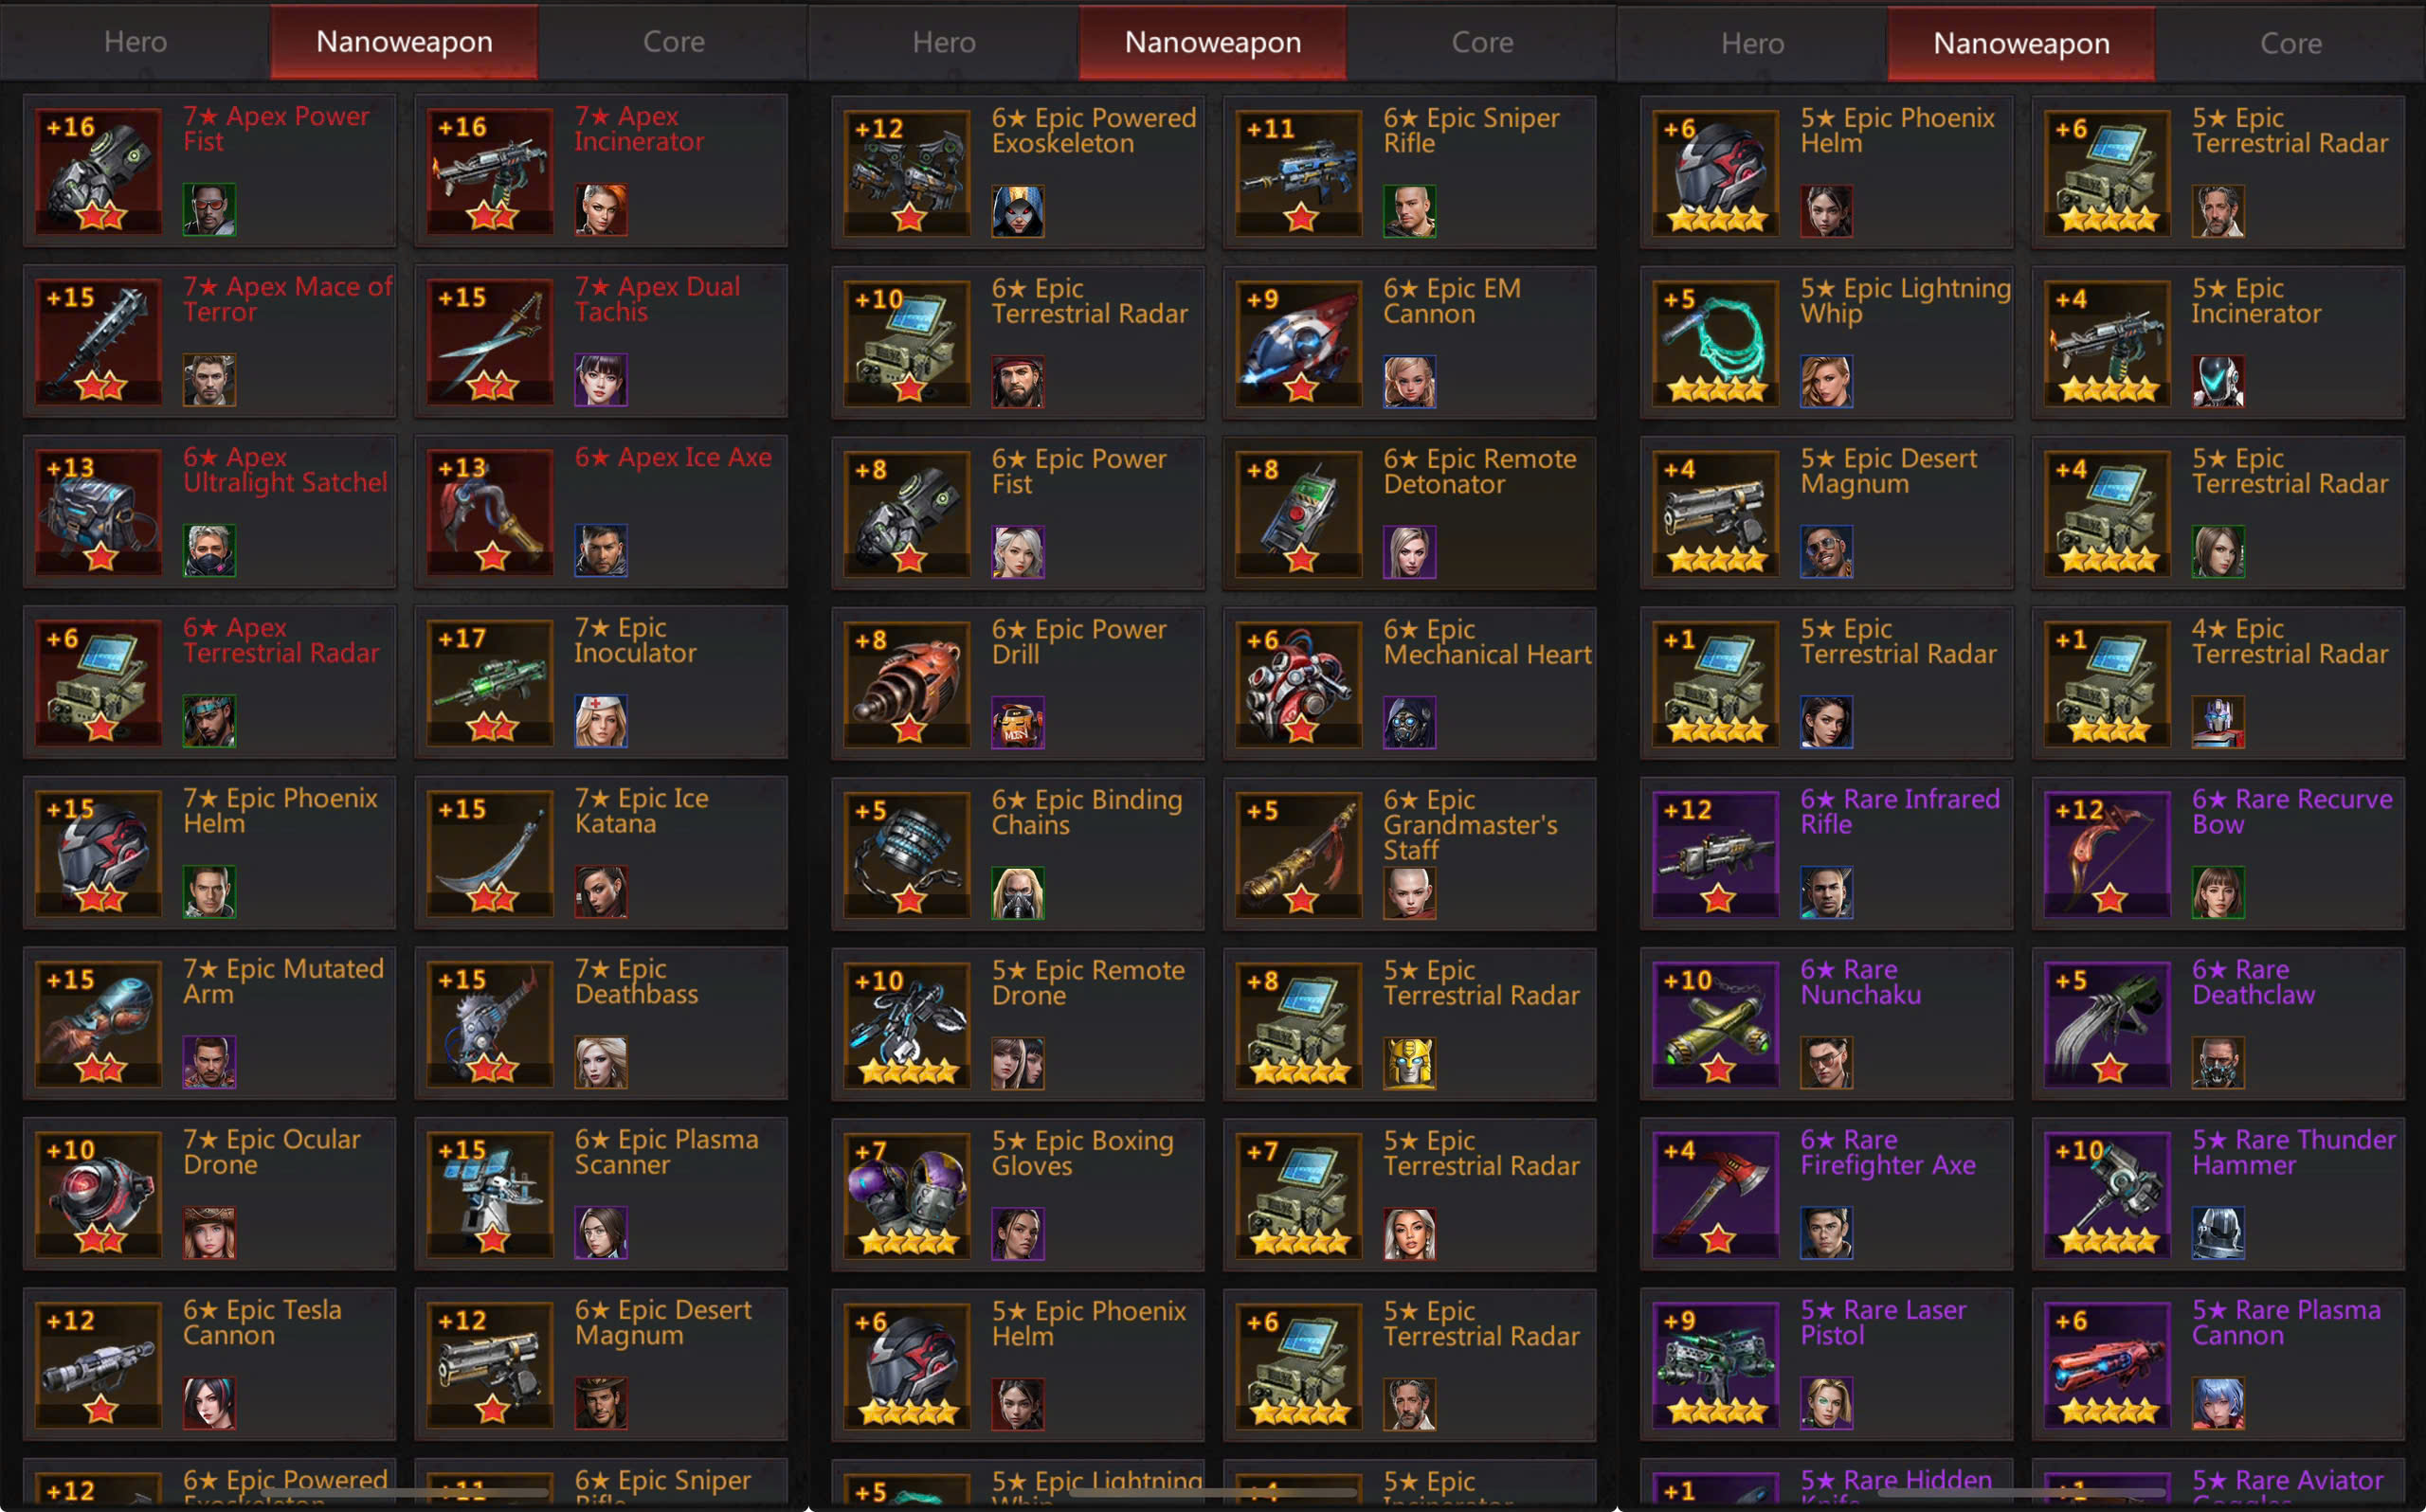
Task: Switch to Core tab in the right panel
Action: point(2291,44)
